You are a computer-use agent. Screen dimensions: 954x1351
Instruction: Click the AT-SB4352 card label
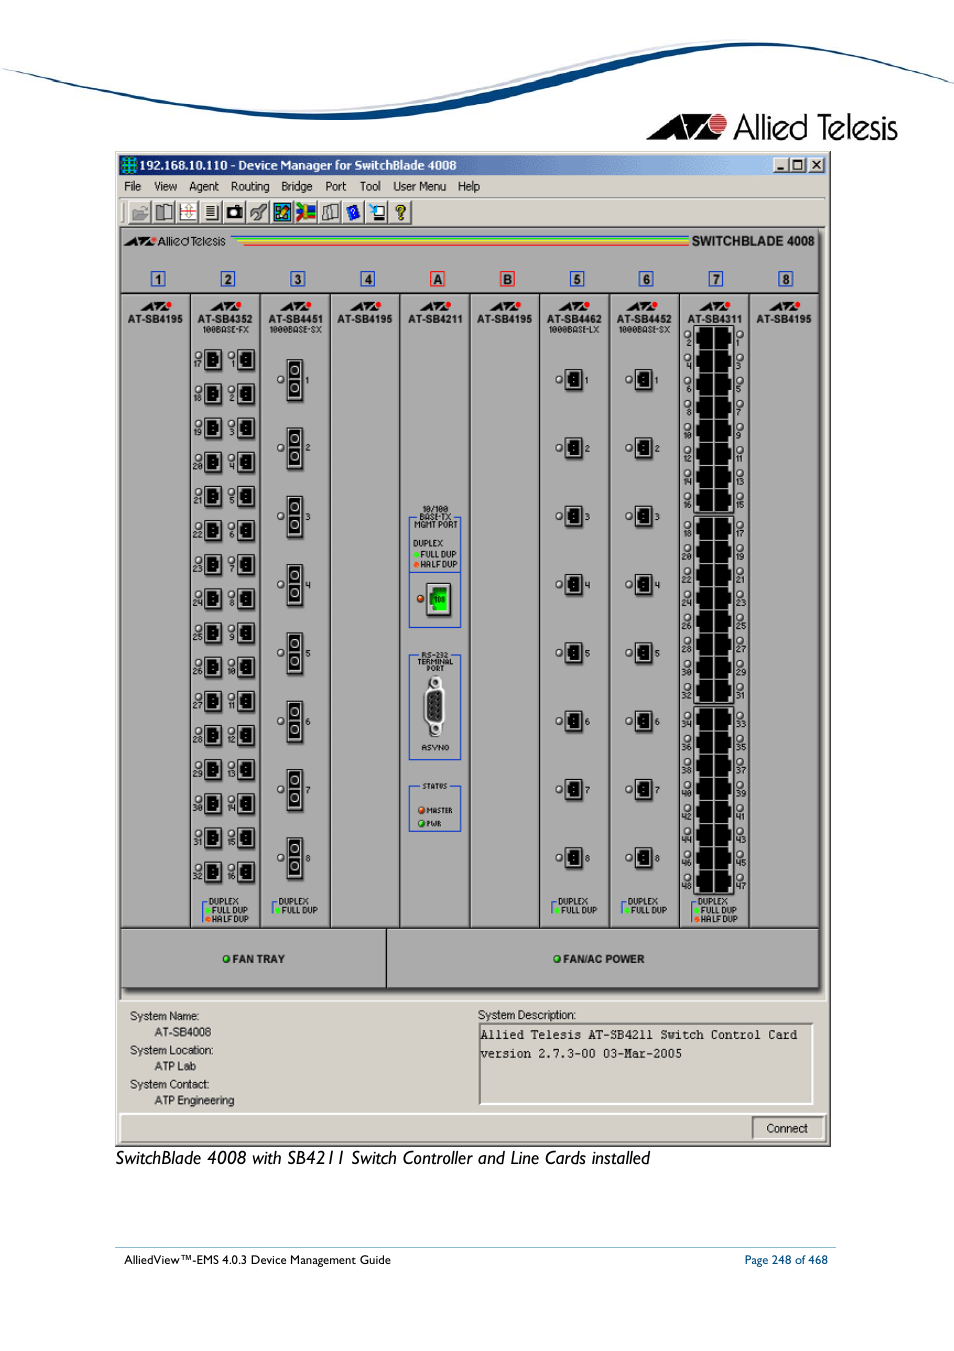click(225, 319)
